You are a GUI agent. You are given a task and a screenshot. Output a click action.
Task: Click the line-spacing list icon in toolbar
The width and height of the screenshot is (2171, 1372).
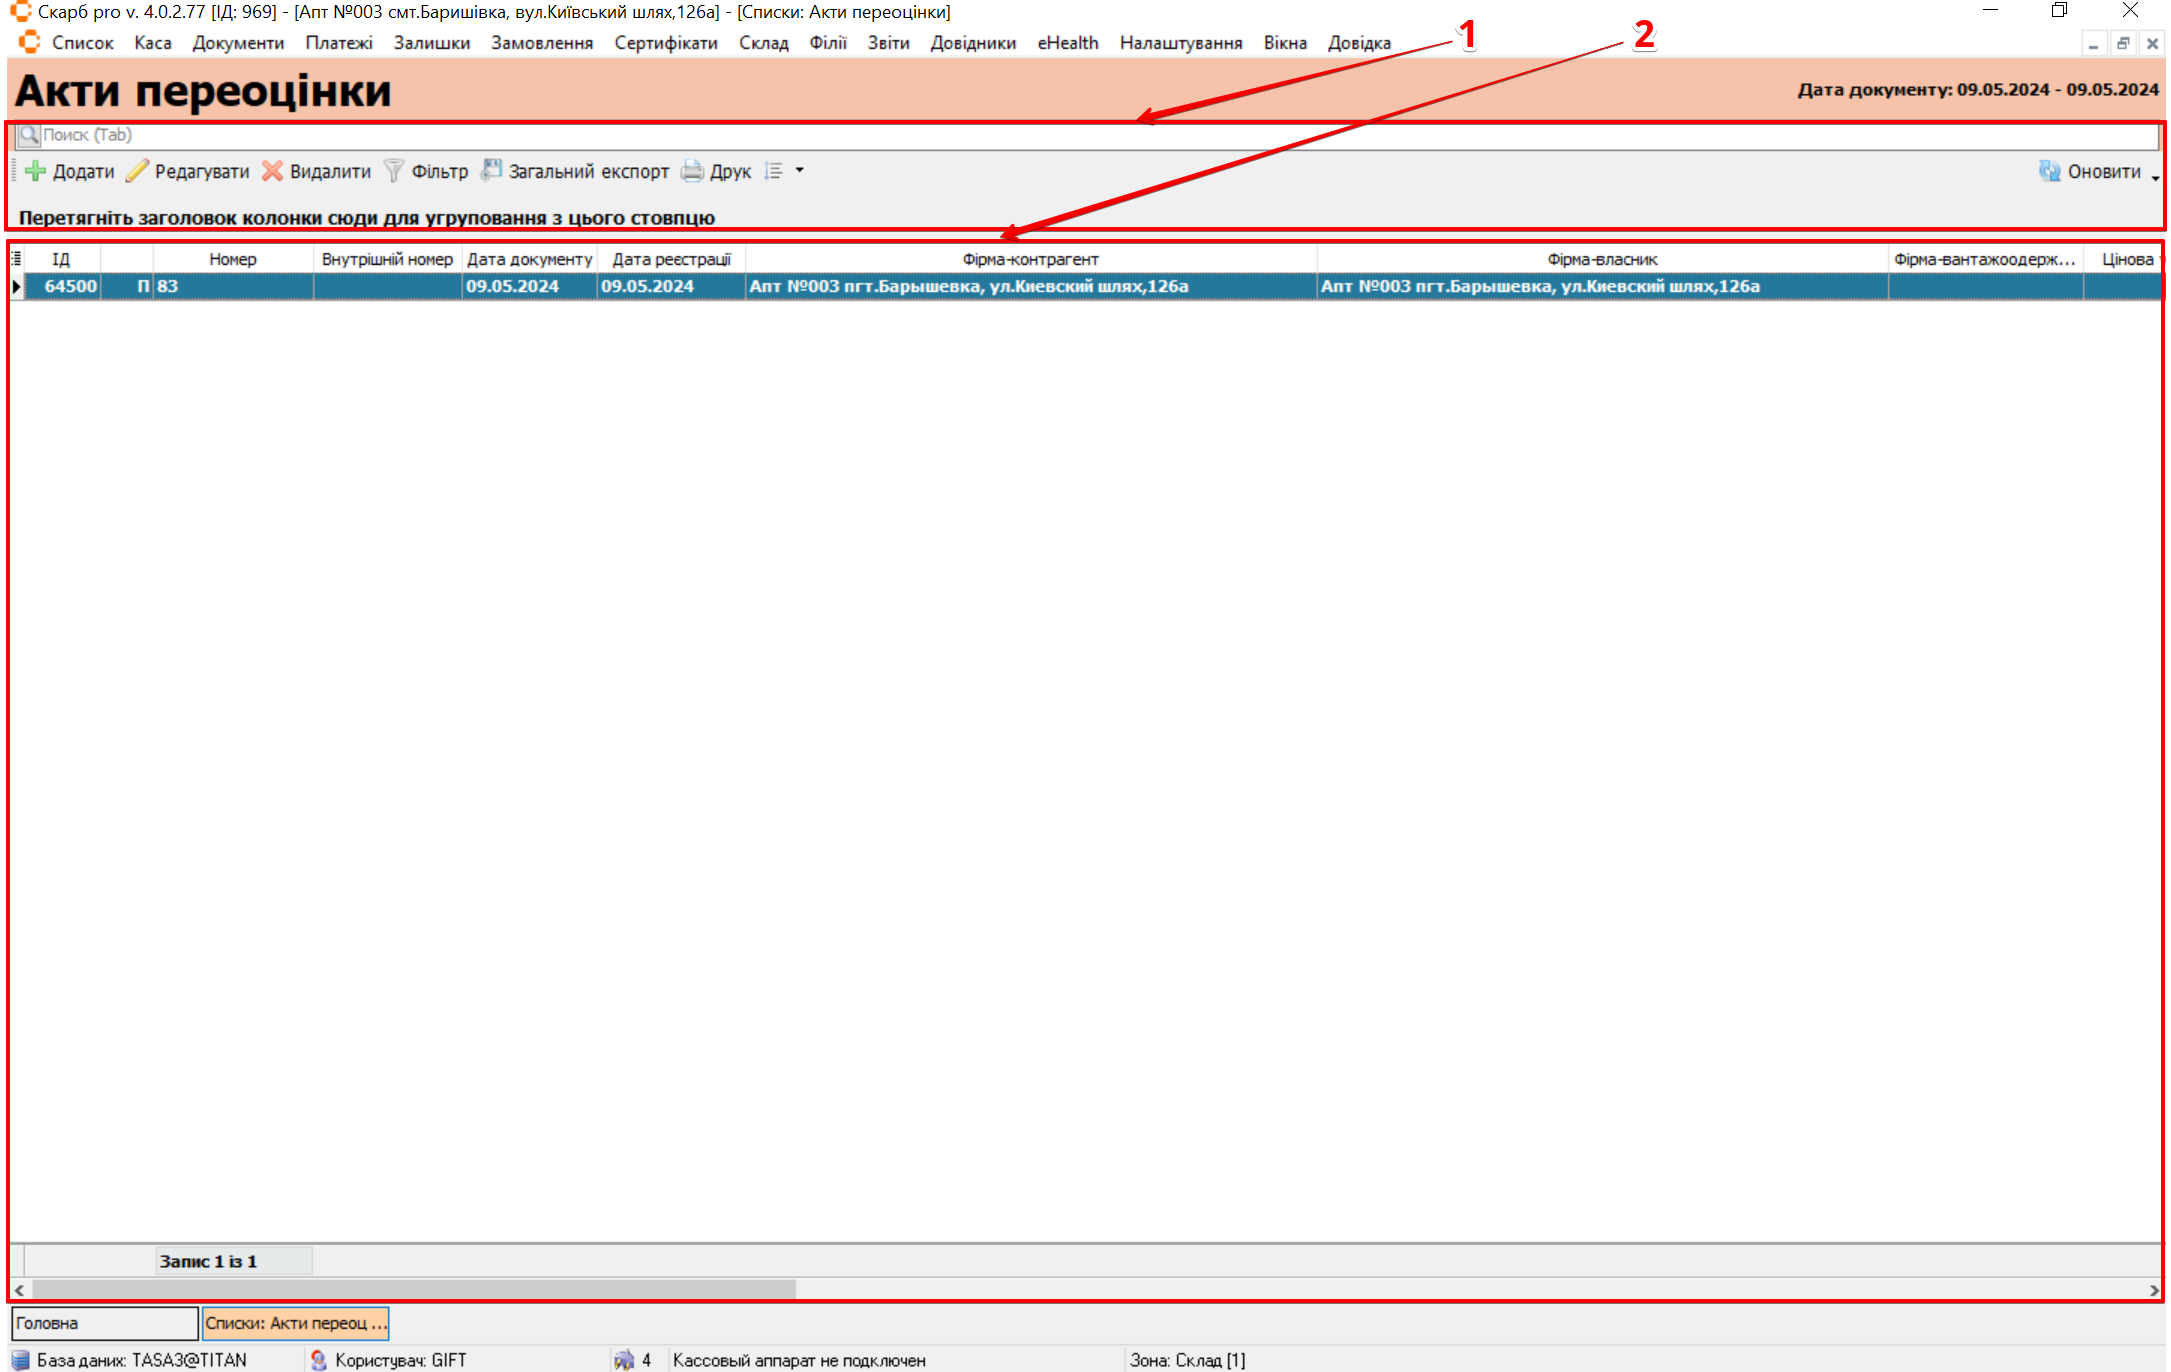click(773, 171)
